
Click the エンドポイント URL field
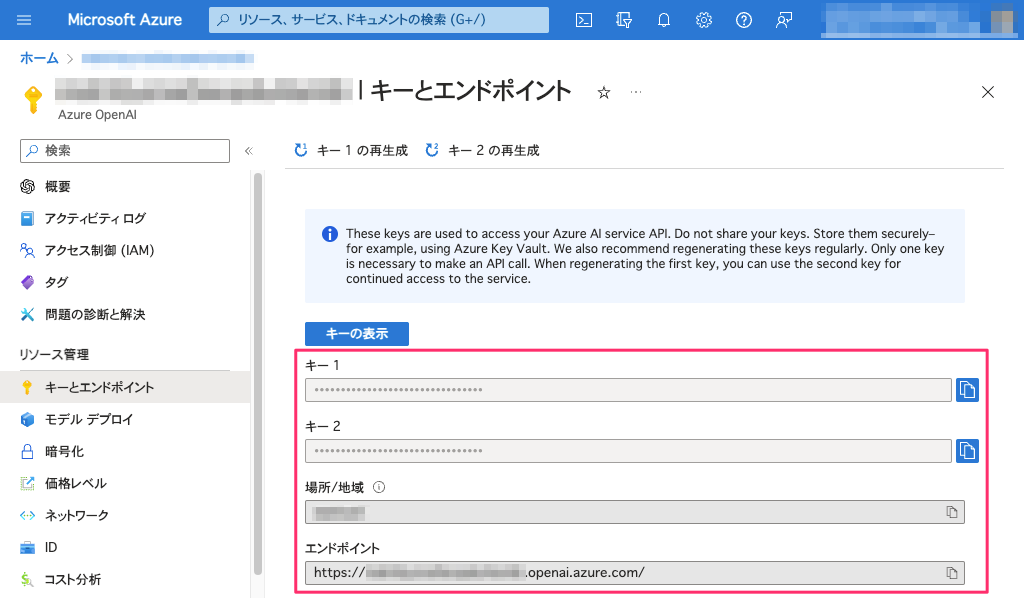pos(635,573)
